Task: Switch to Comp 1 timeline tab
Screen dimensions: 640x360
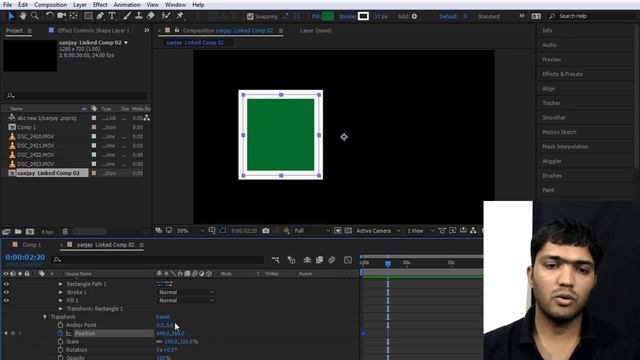Action: pyautogui.click(x=31, y=245)
